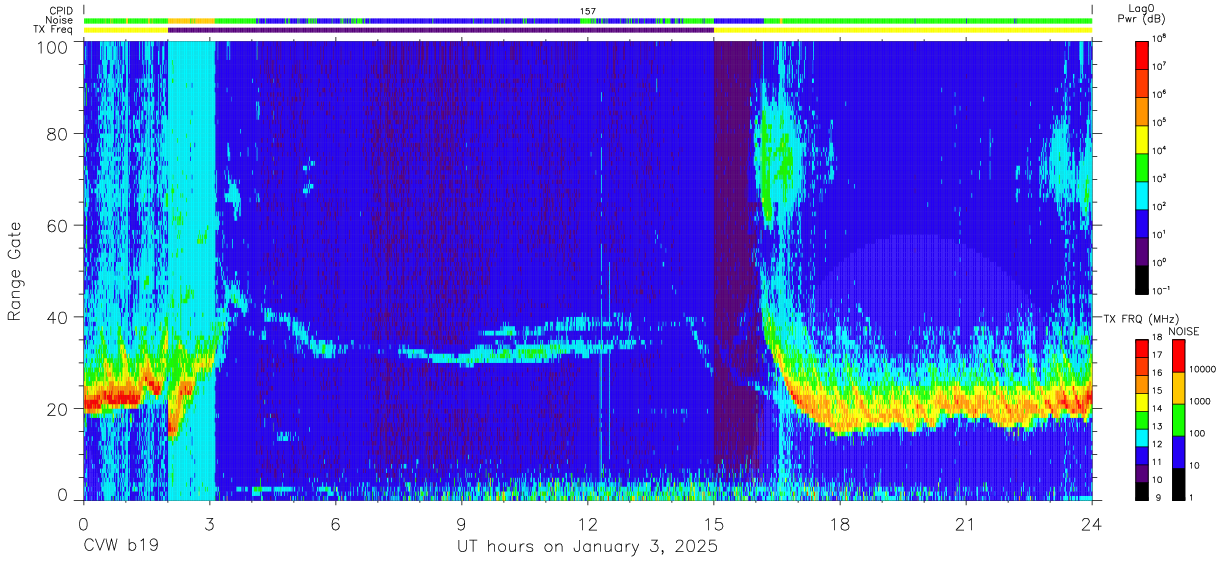Select the green segment of noise colorbar

[x=1180, y=419]
